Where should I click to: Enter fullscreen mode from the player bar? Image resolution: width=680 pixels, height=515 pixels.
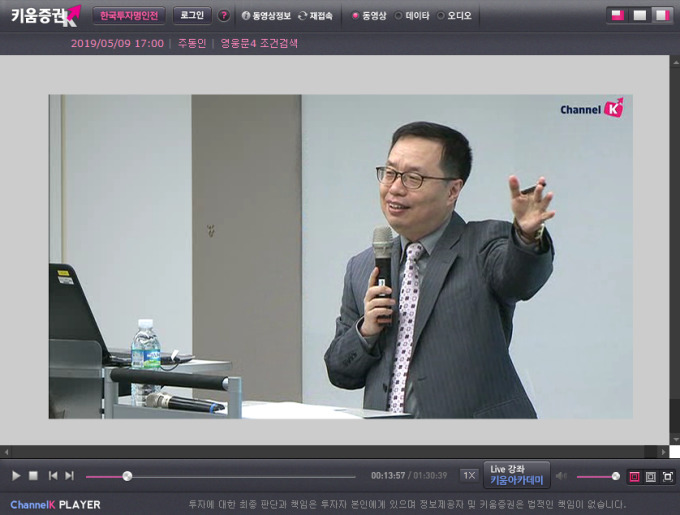pyautogui.click(x=668, y=476)
